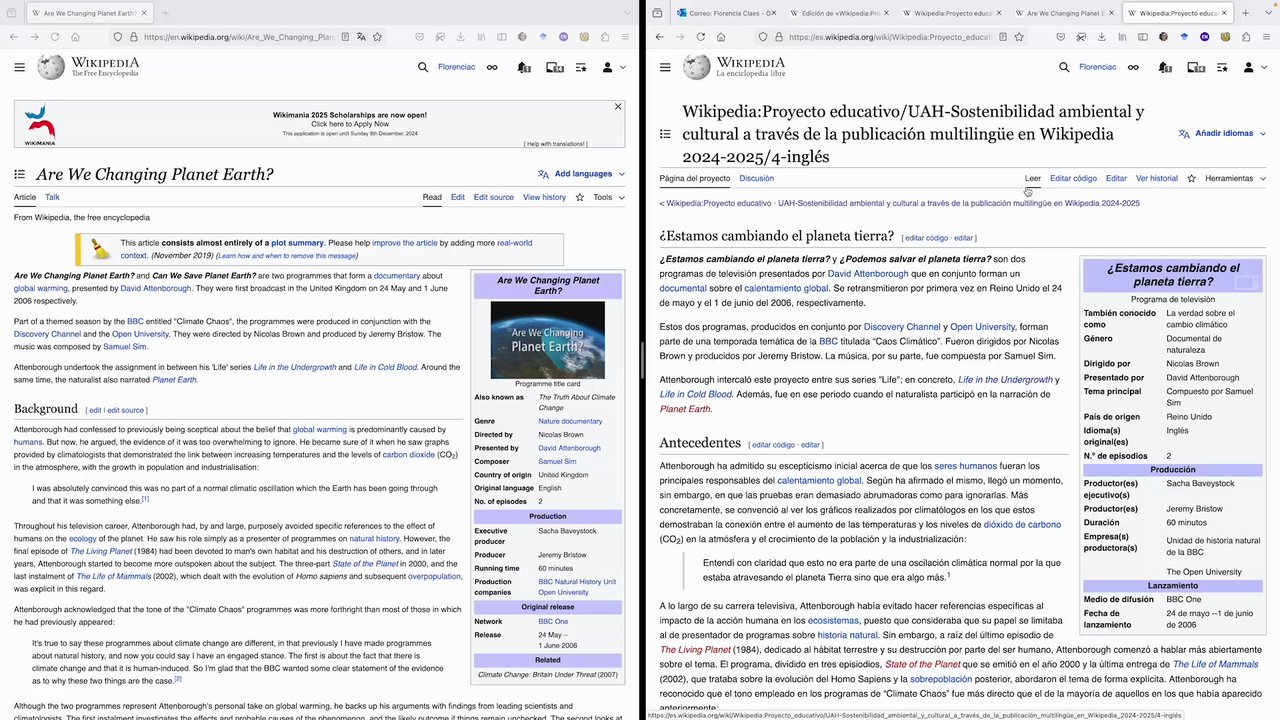Click Florenciac username on English Wikipedia
Viewport: 1280px width, 720px height.
click(x=456, y=67)
